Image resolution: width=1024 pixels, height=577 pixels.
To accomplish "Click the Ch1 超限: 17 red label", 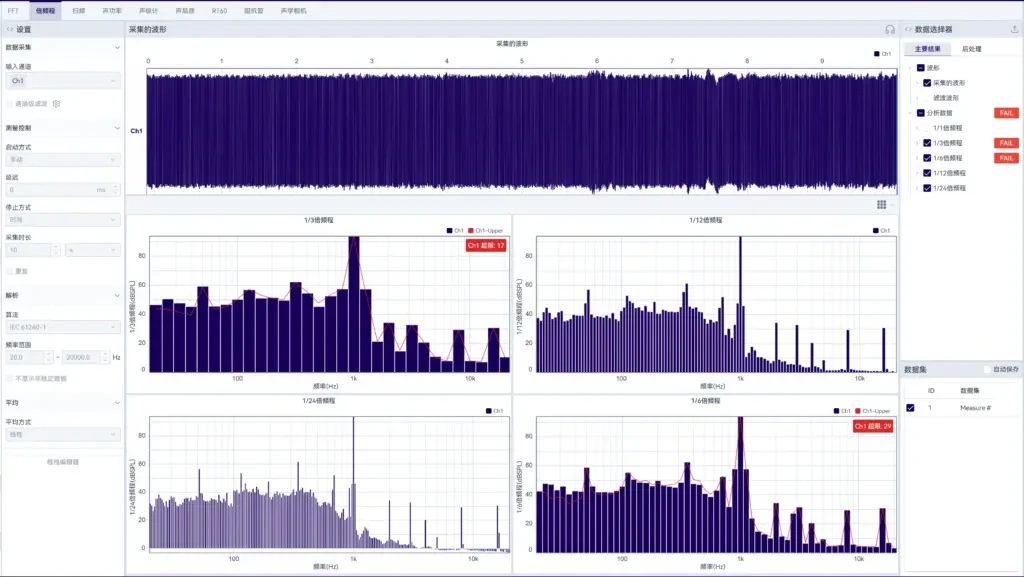I will (486, 245).
